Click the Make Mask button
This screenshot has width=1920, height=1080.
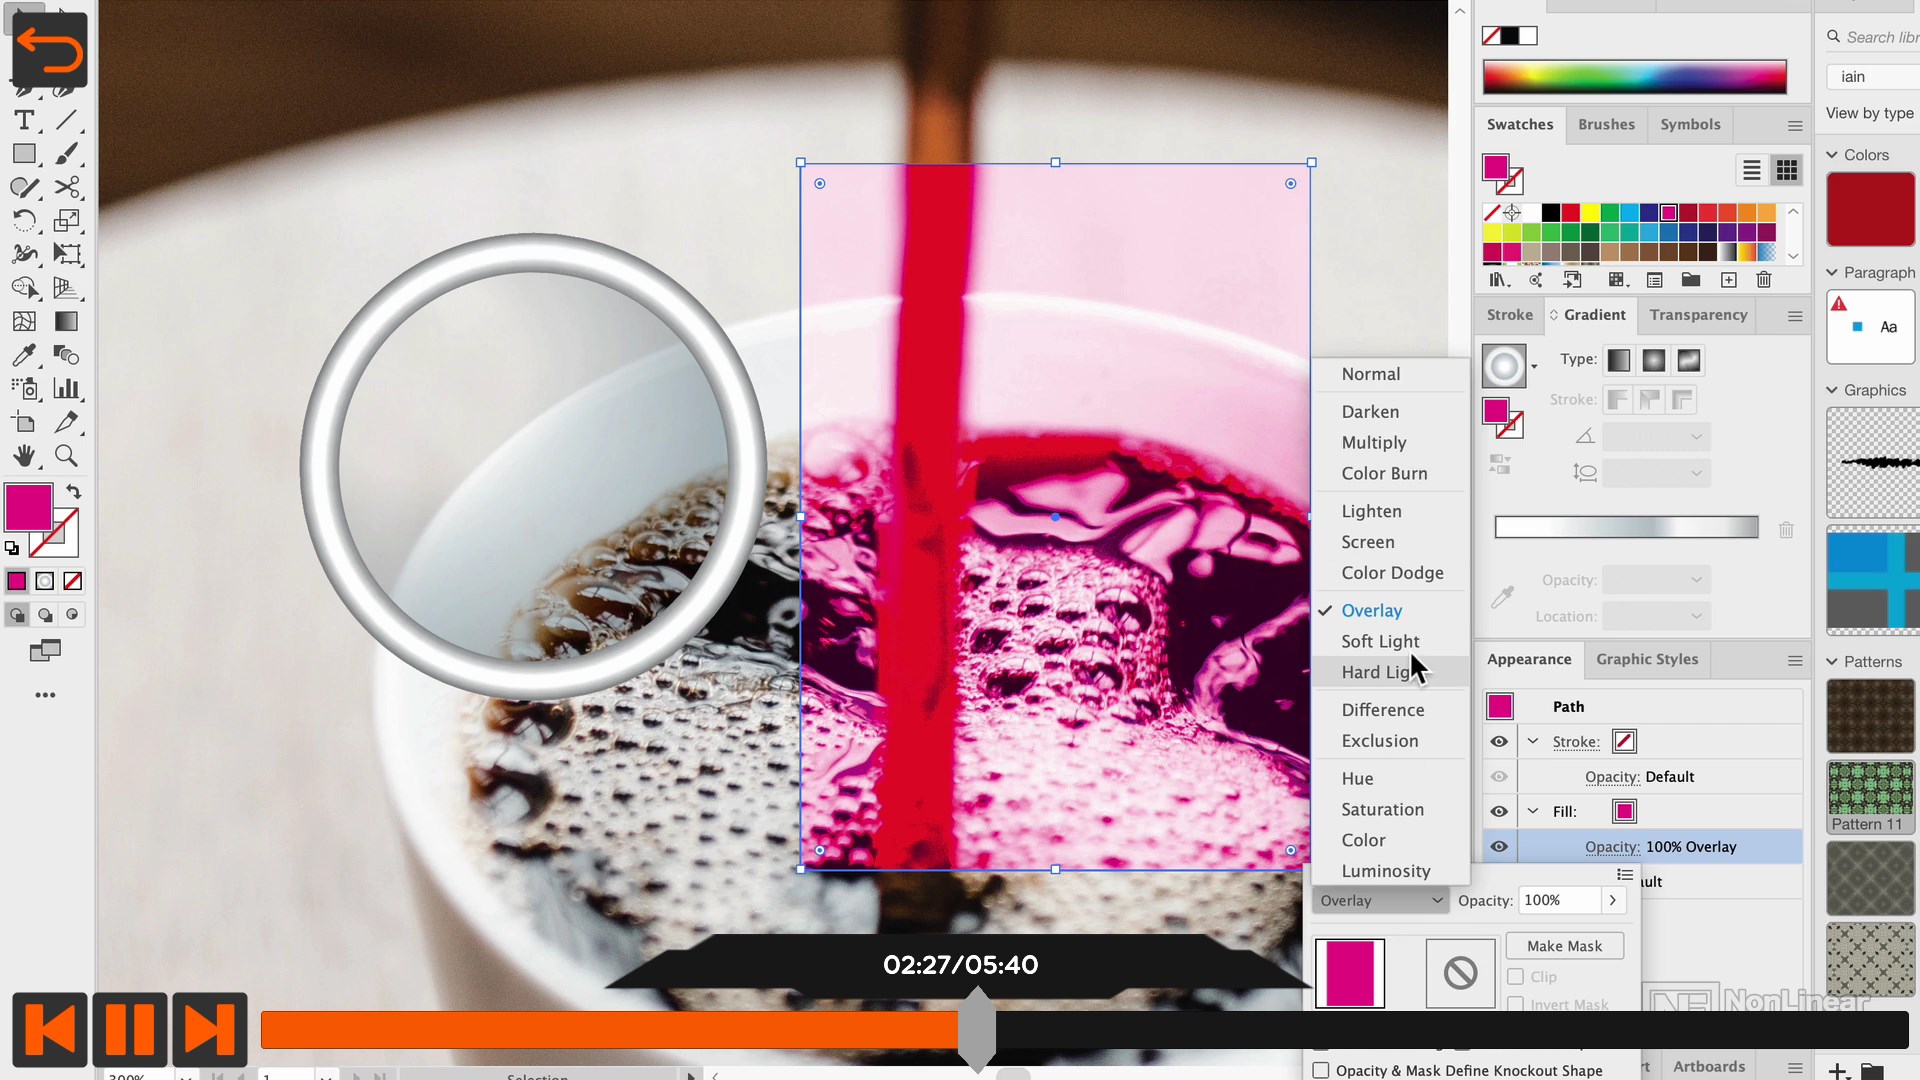point(1564,946)
